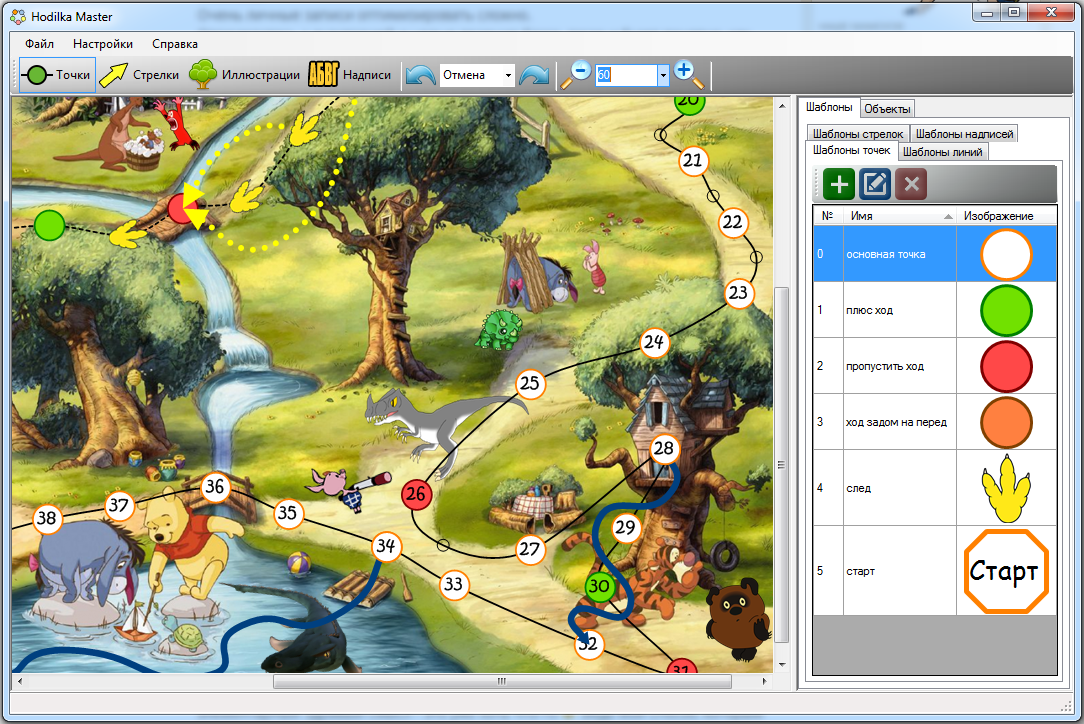Select the Точки (points) tool
This screenshot has width=1084, height=724.
(x=57, y=75)
